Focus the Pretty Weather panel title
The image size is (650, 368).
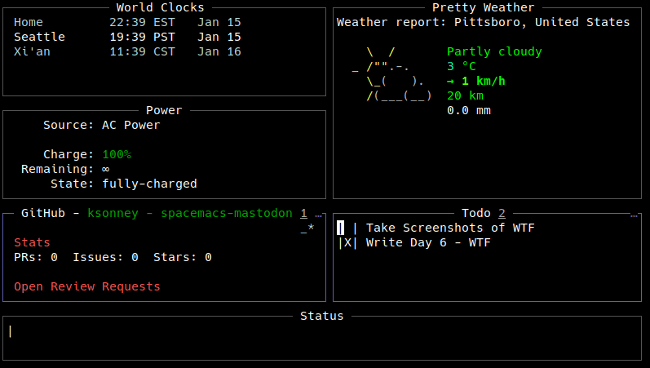tap(483, 7)
